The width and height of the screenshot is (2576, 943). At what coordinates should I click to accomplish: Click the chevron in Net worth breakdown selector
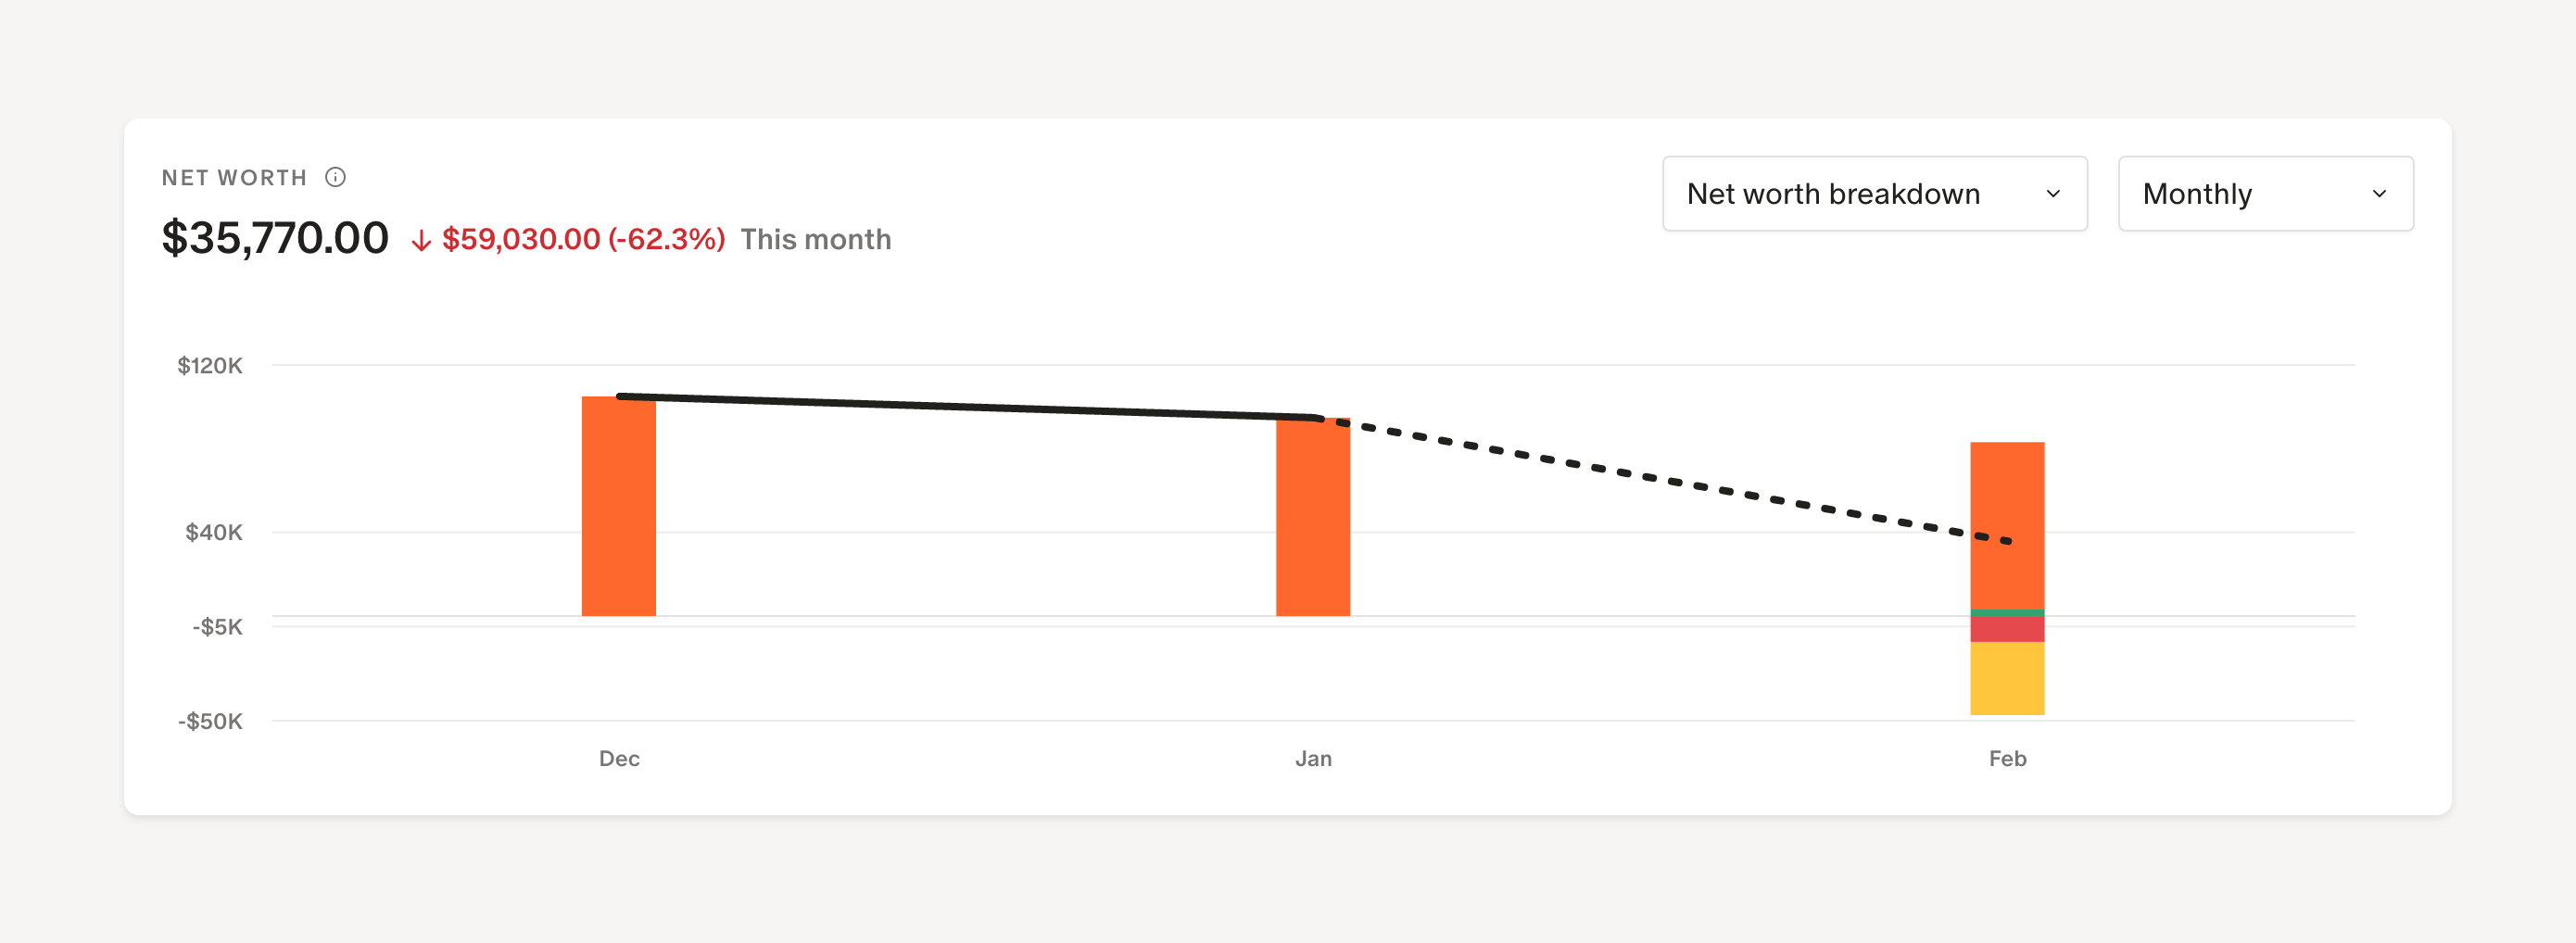[2052, 194]
